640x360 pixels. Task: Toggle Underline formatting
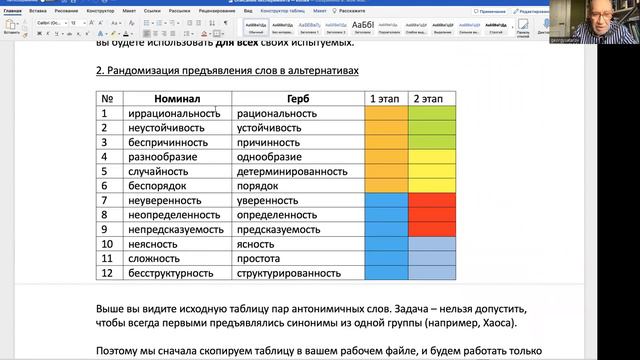click(x=56, y=34)
